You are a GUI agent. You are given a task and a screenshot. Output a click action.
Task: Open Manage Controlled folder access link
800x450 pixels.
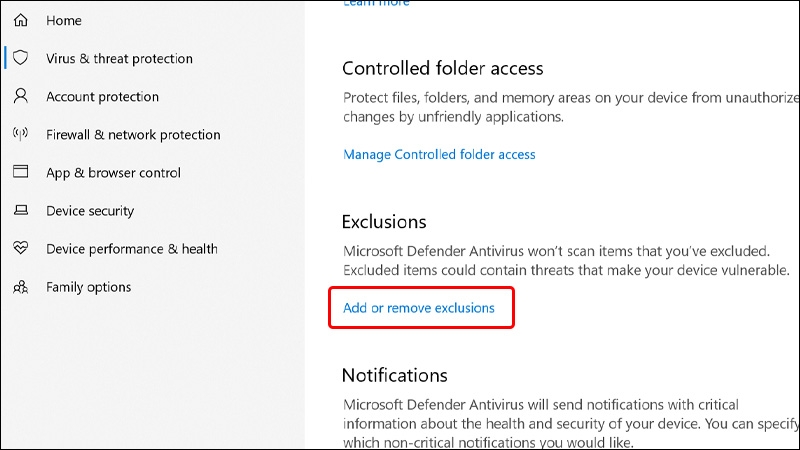[439, 155]
